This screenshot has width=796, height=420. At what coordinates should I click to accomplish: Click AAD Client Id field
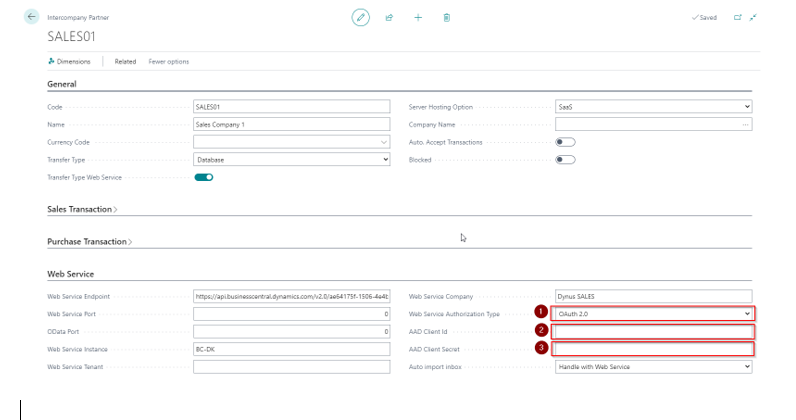pyautogui.click(x=653, y=332)
